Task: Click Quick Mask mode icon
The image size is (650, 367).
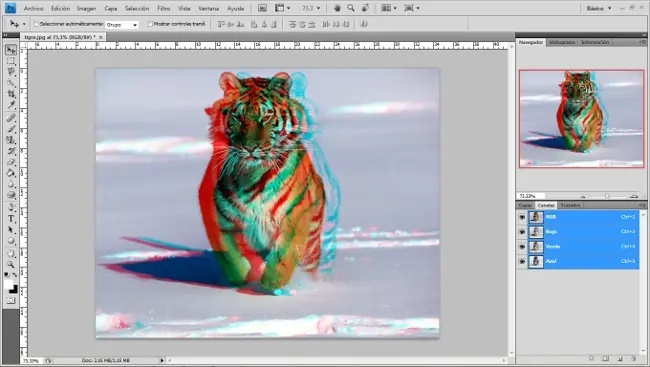Action: point(11,300)
